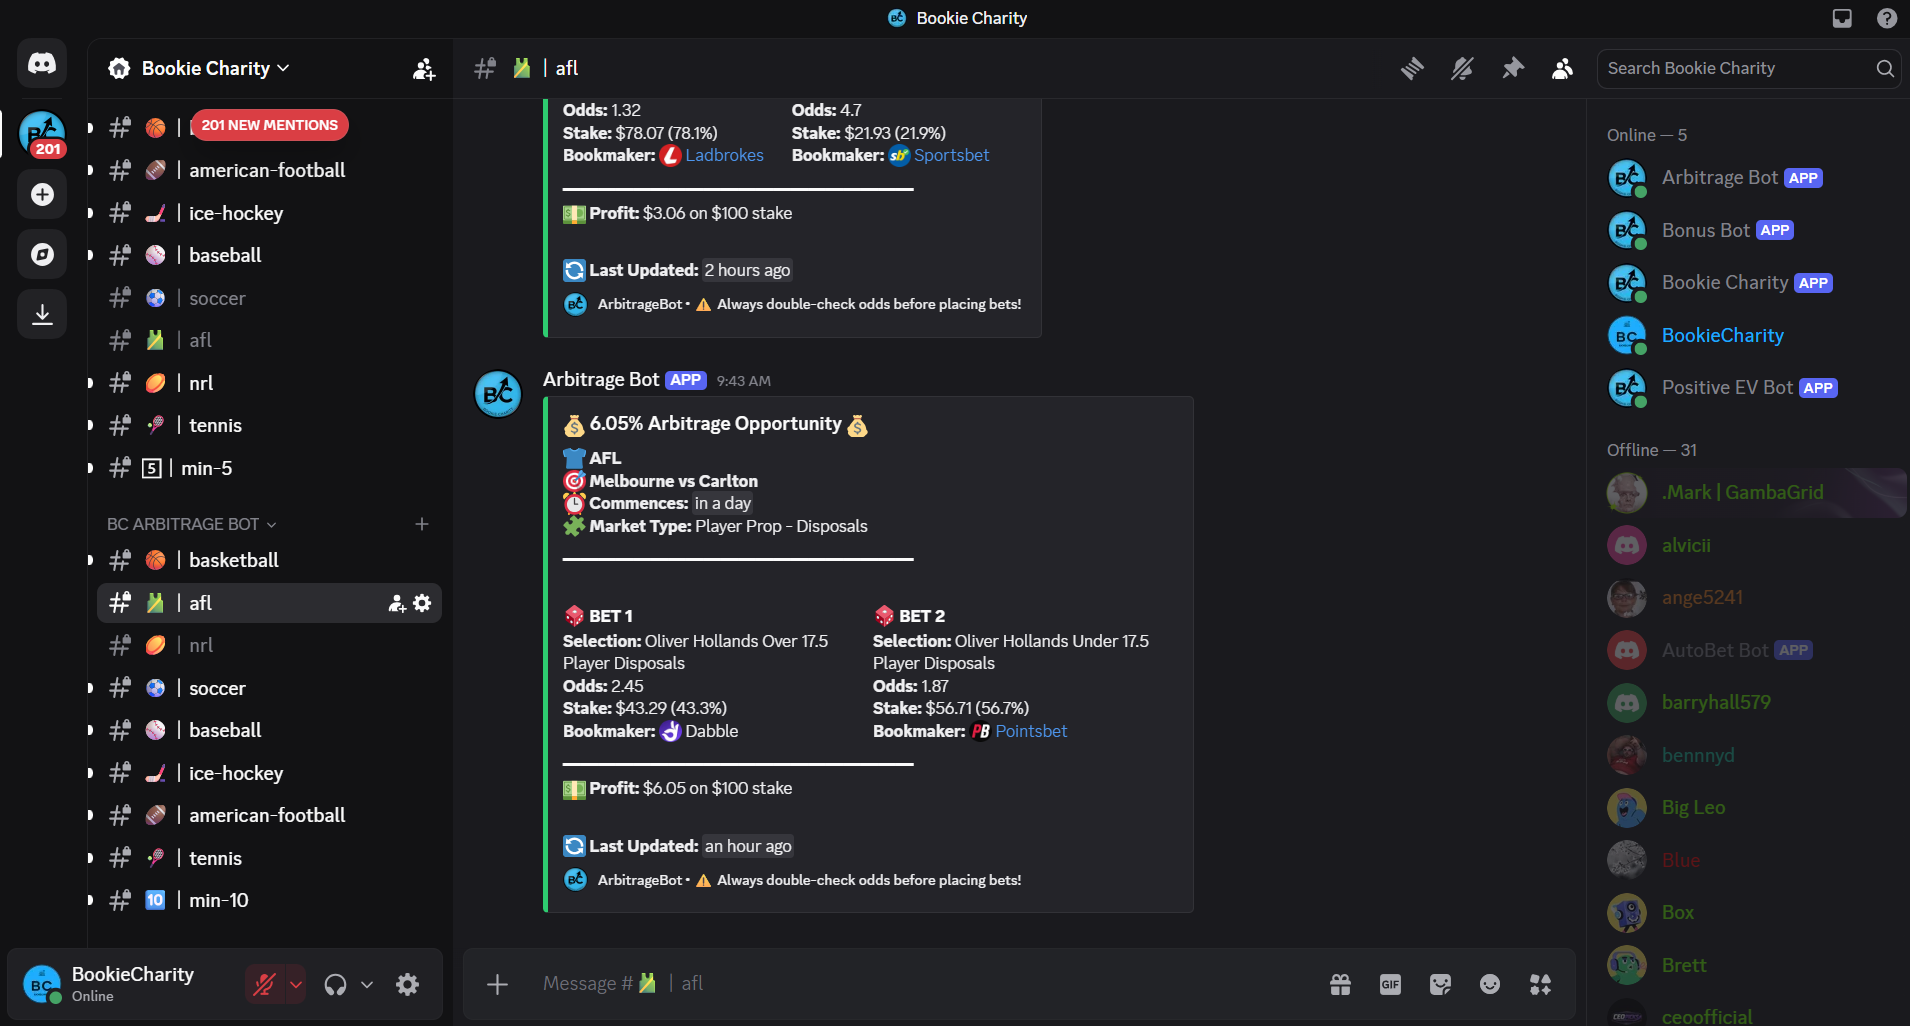Image resolution: width=1910 pixels, height=1026 pixels.
Task: Open Apps launcher icon in message bar
Action: pyautogui.click(x=1540, y=984)
